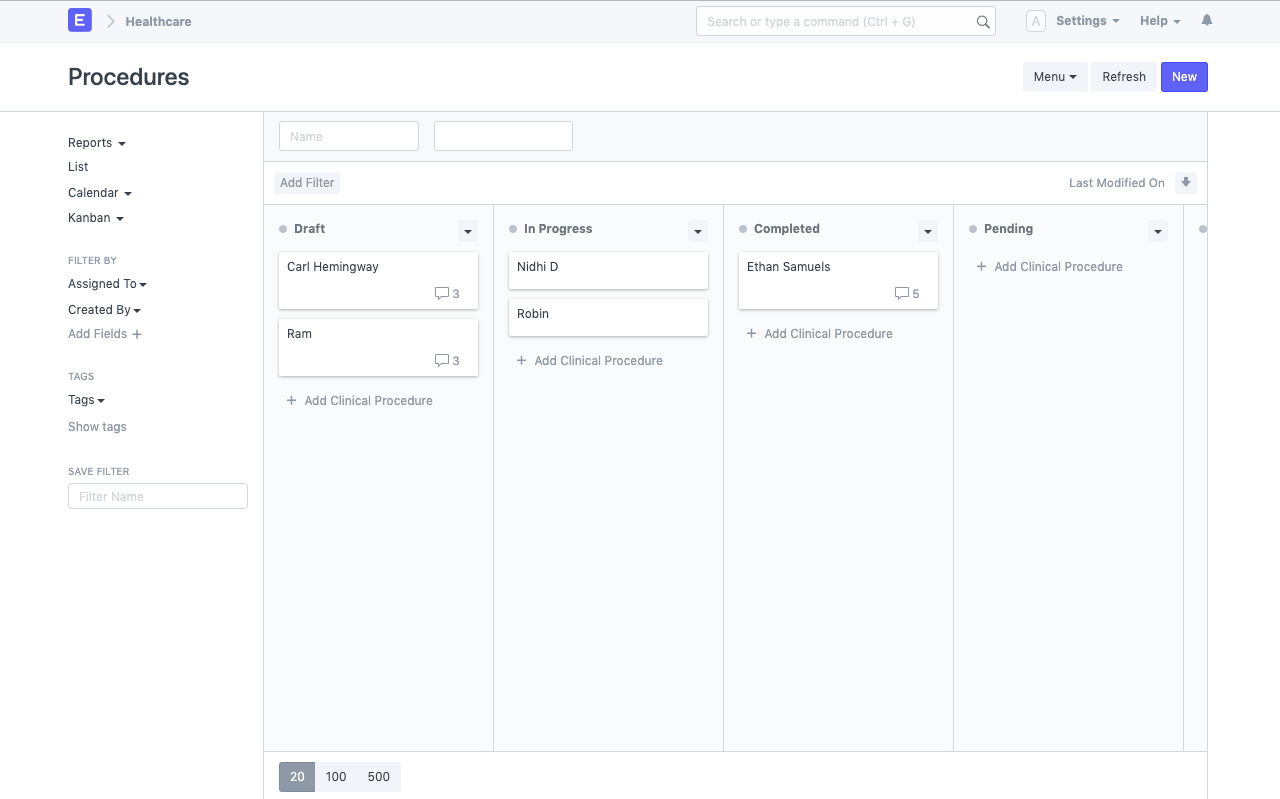Open notifications bell icon
The height and width of the screenshot is (799, 1280).
[x=1207, y=20]
